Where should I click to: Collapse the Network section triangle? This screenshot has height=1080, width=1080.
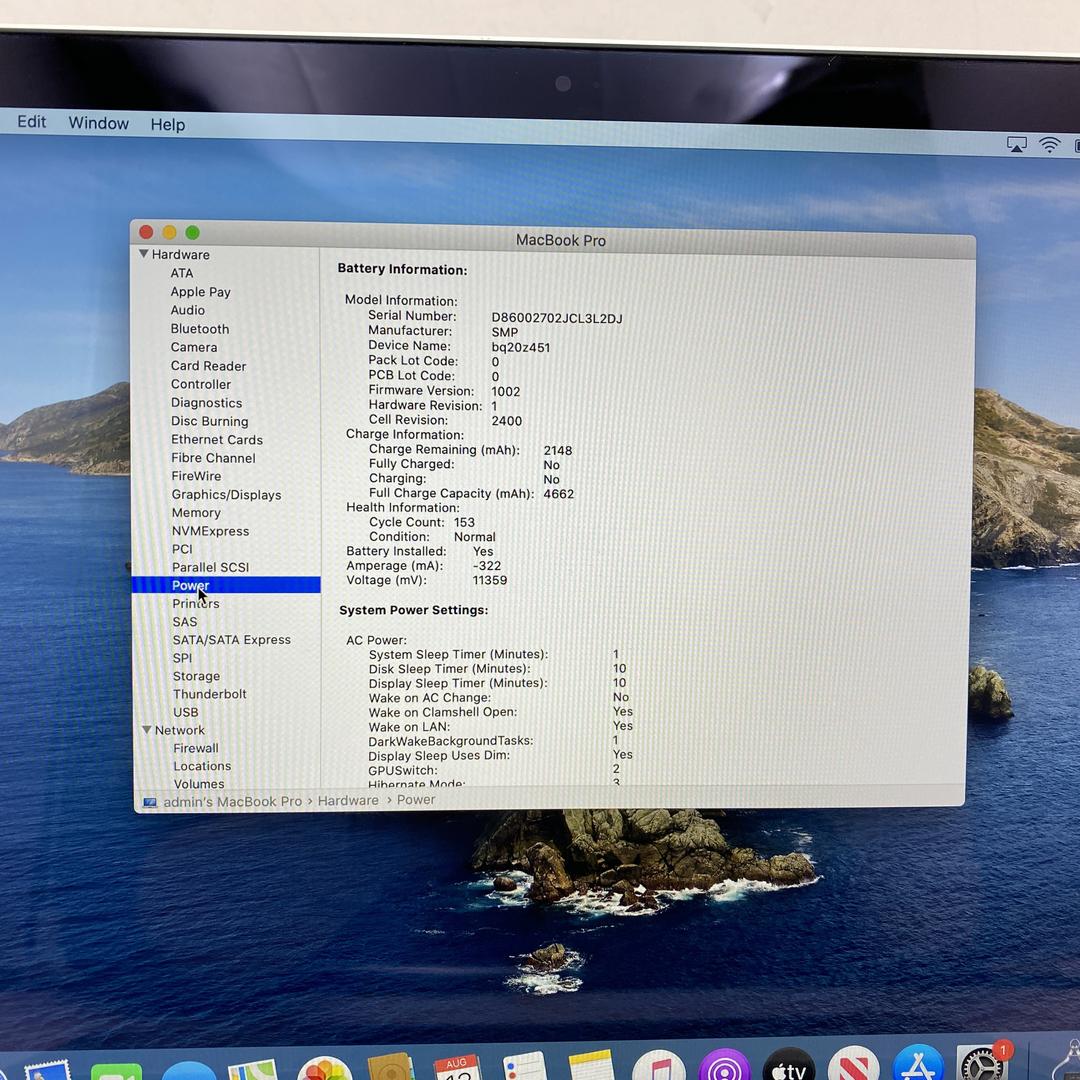point(146,729)
